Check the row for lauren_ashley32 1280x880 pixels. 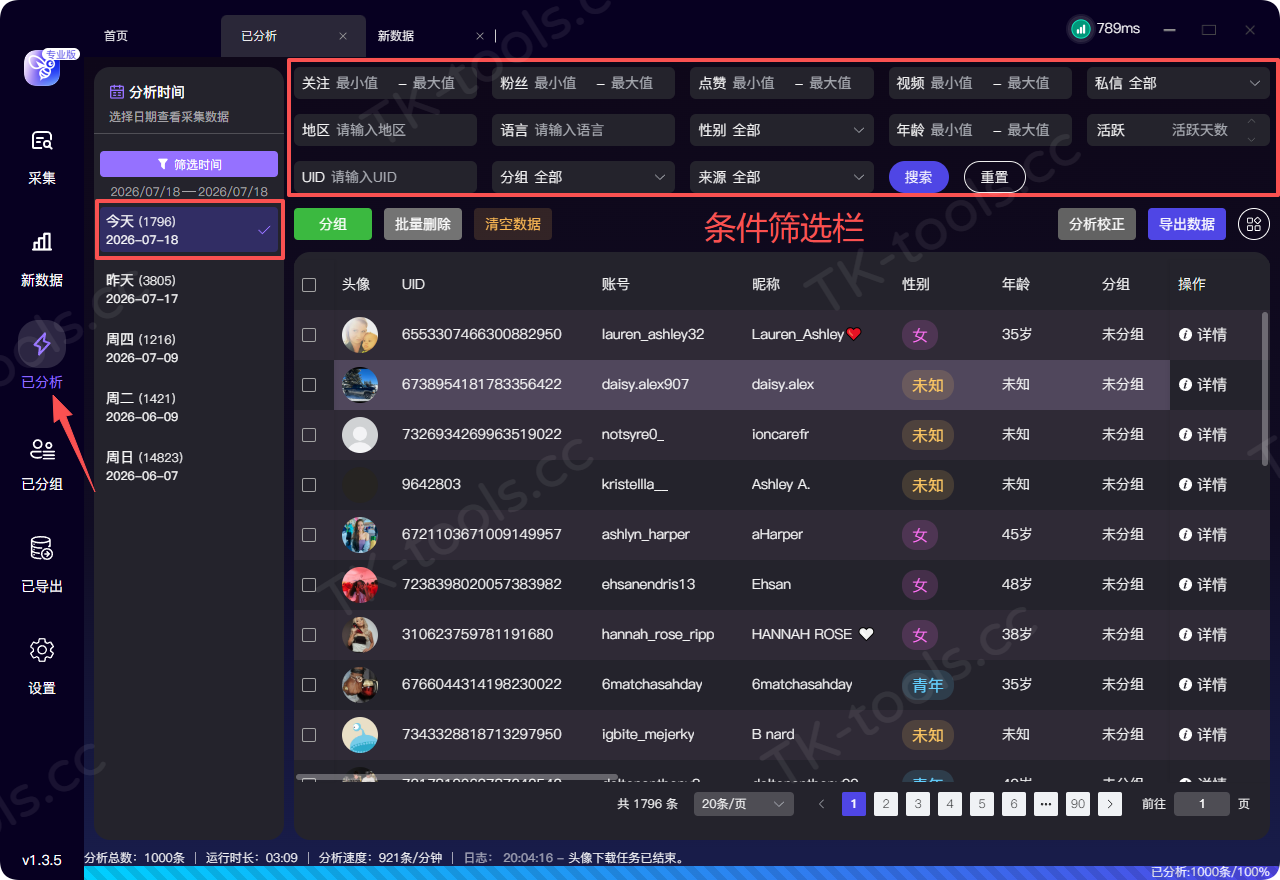[309, 335]
